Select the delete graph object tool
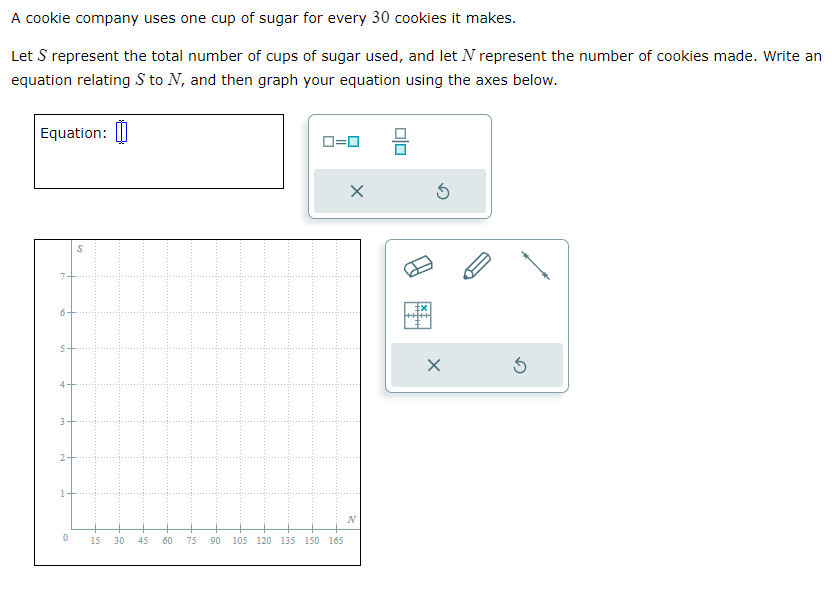The image size is (832, 591). pyautogui.click(x=419, y=313)
